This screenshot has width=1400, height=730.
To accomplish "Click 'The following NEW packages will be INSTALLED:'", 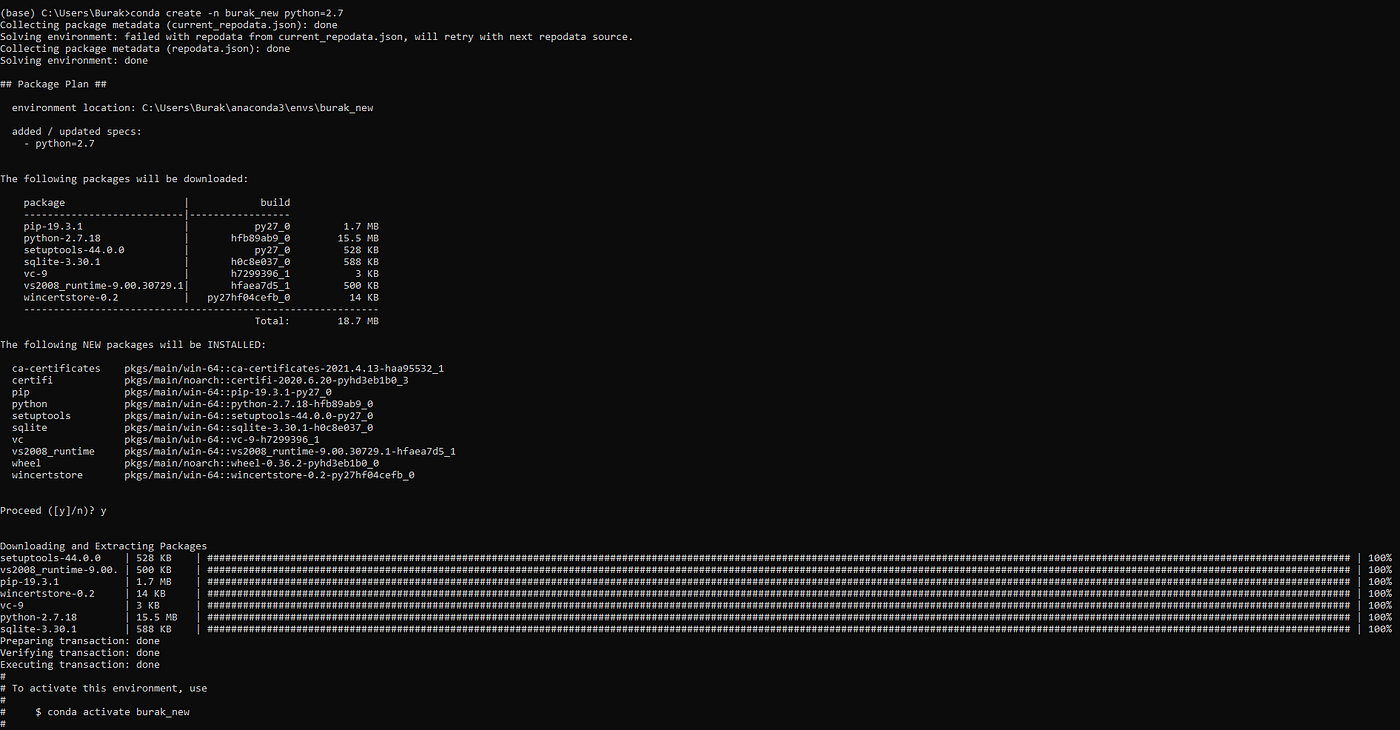I will 133,345.
